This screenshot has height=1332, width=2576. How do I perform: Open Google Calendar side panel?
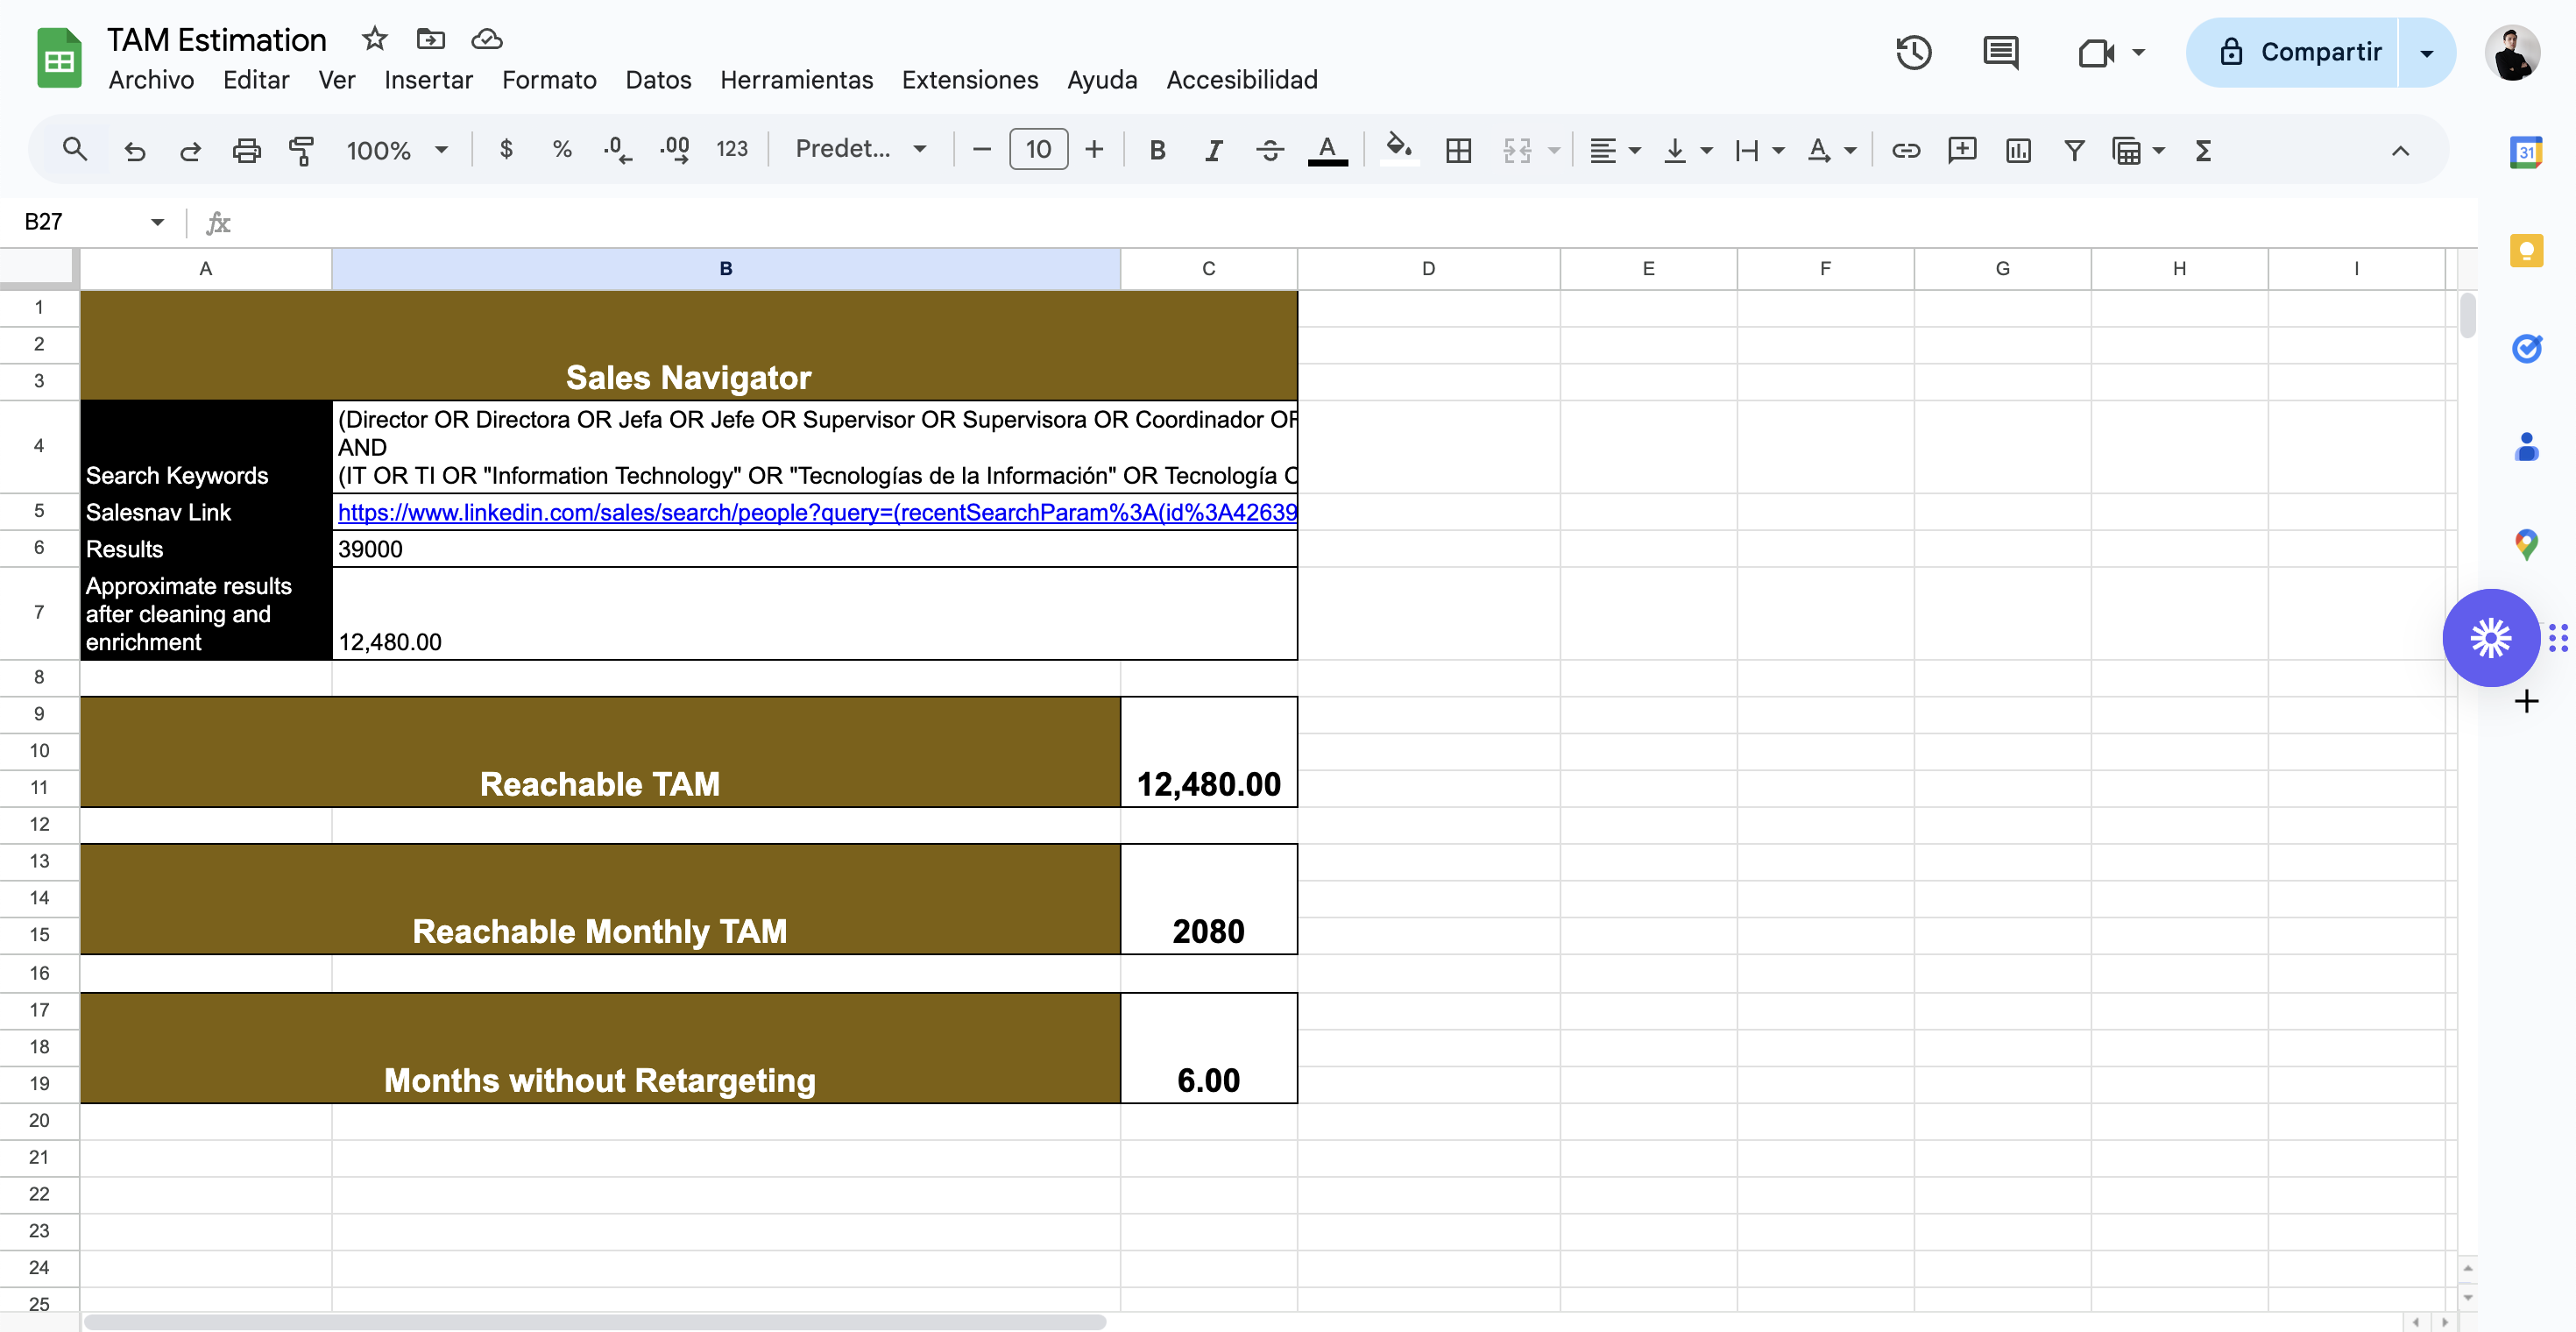(x=2526, y=151)
